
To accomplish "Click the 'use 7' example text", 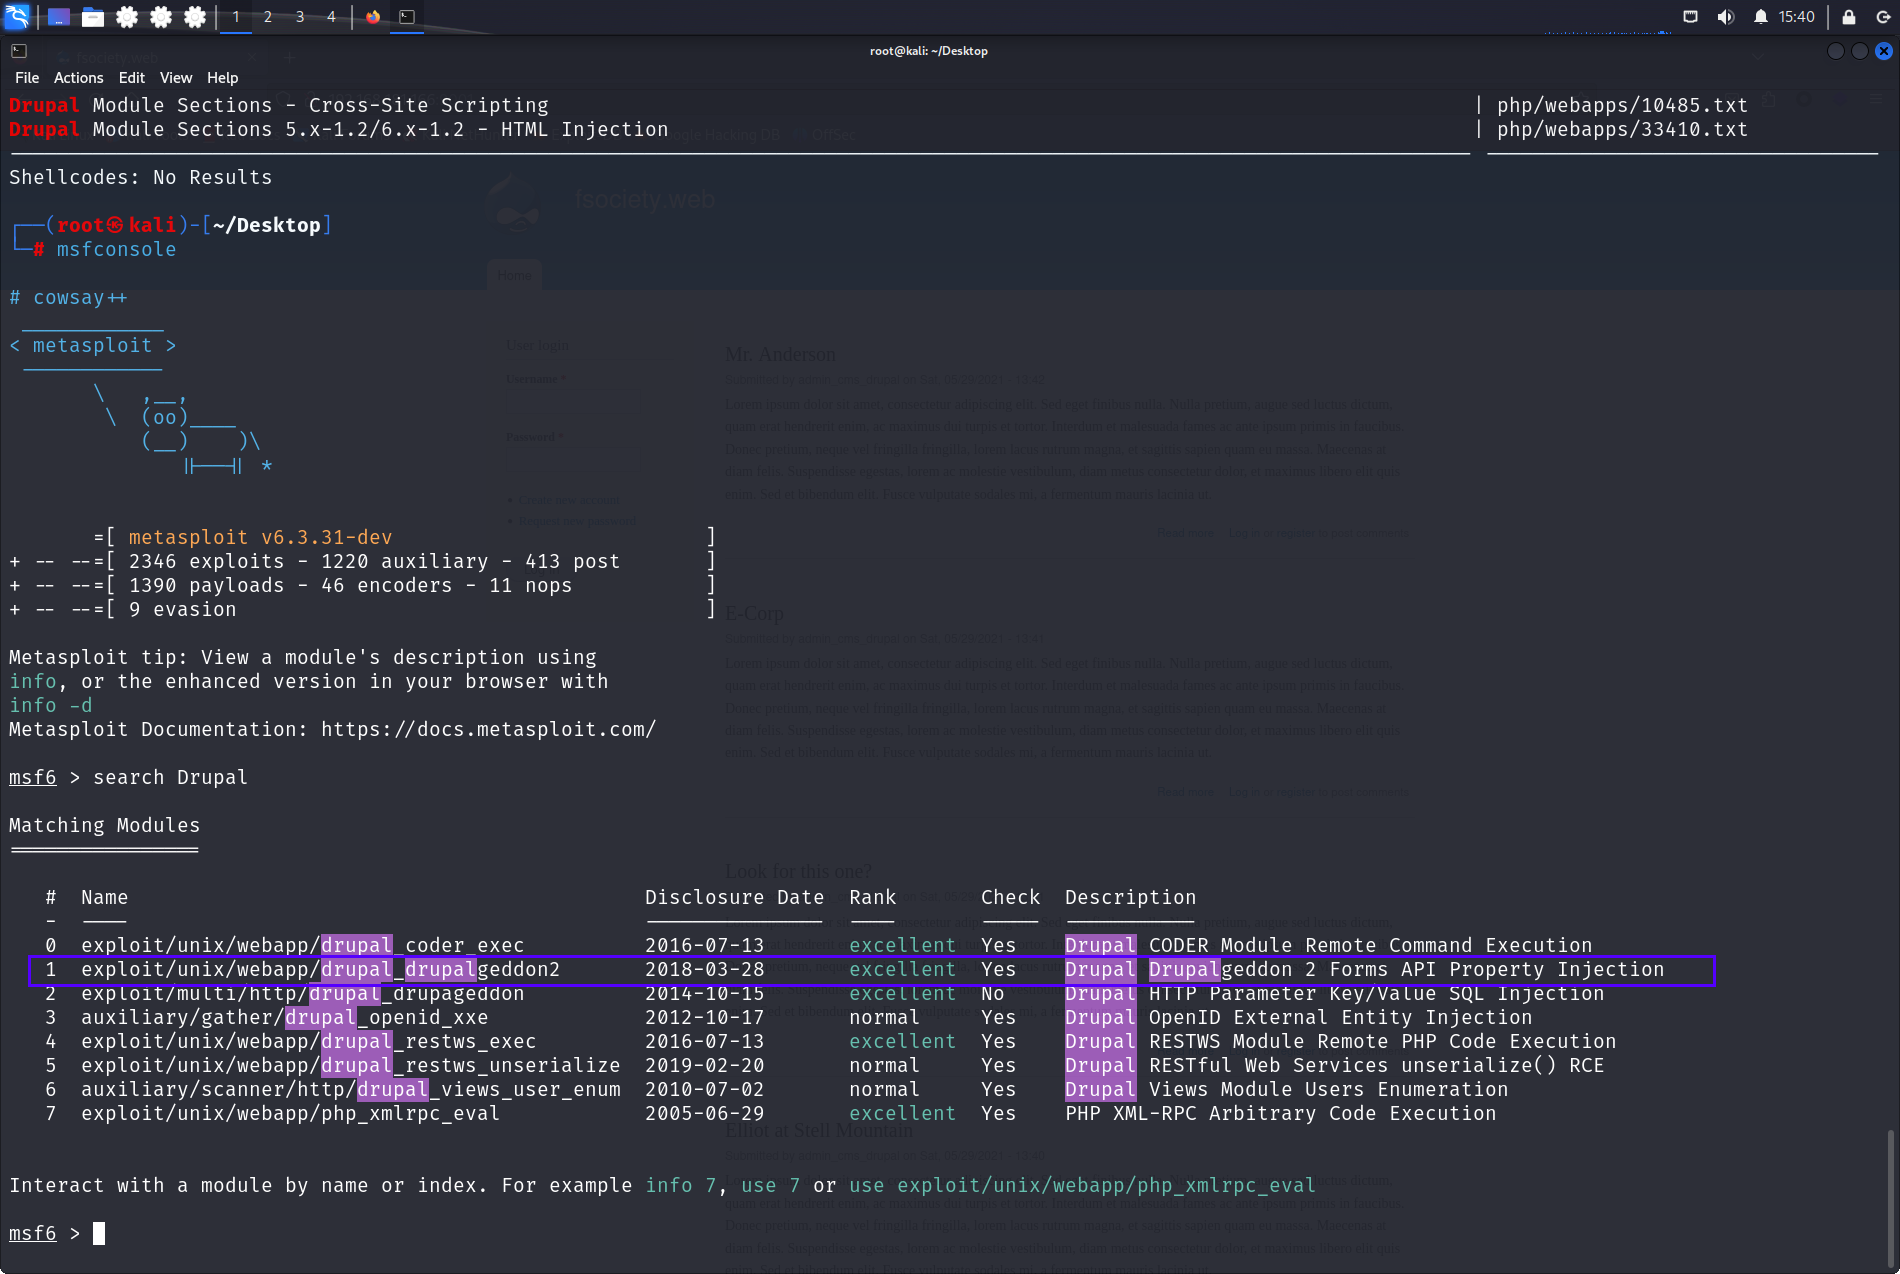I will 770,1185.
